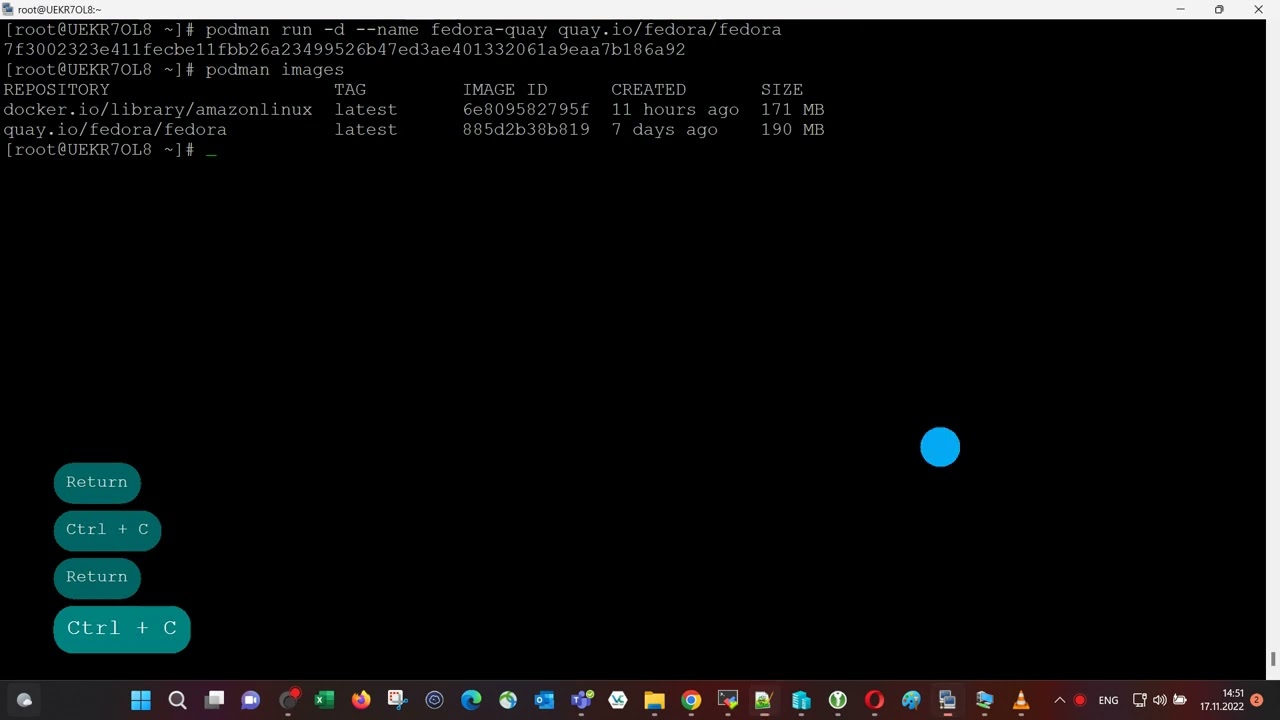Viewport: 1280px width, 720px height.
Task: Click '7 days ago' created value
Action: coord(664,130)
